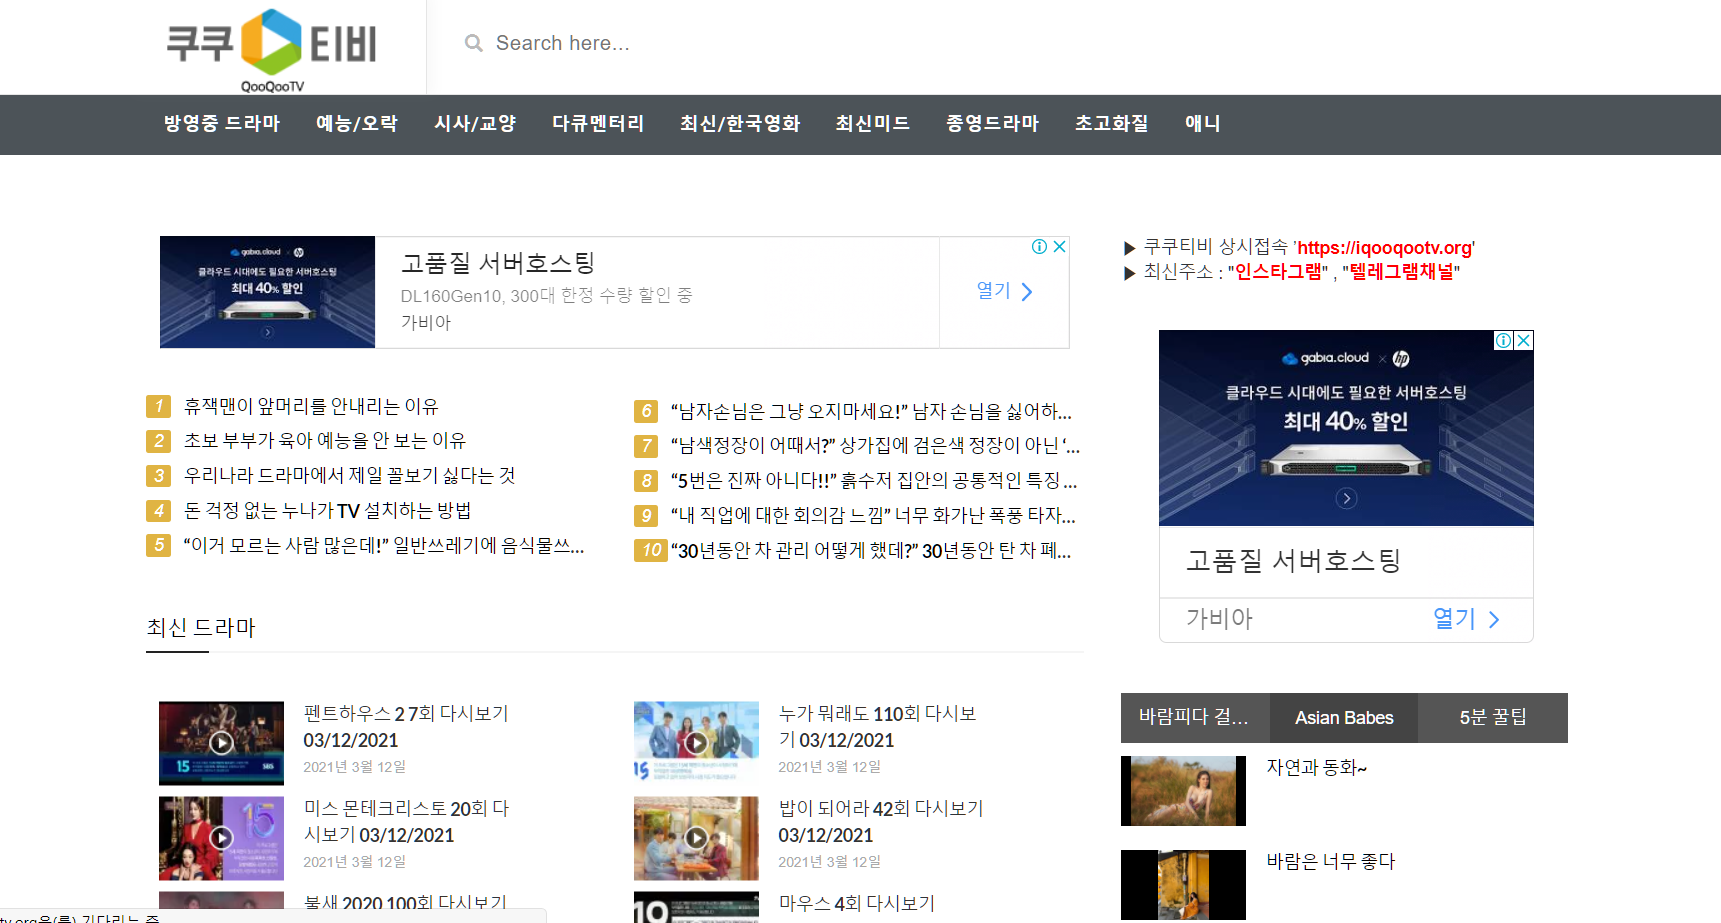The height and width of the screenshot is (923, 1721).
Task: Open article 7 '남색정장이 어때서?'
Action: pos(875,445)
